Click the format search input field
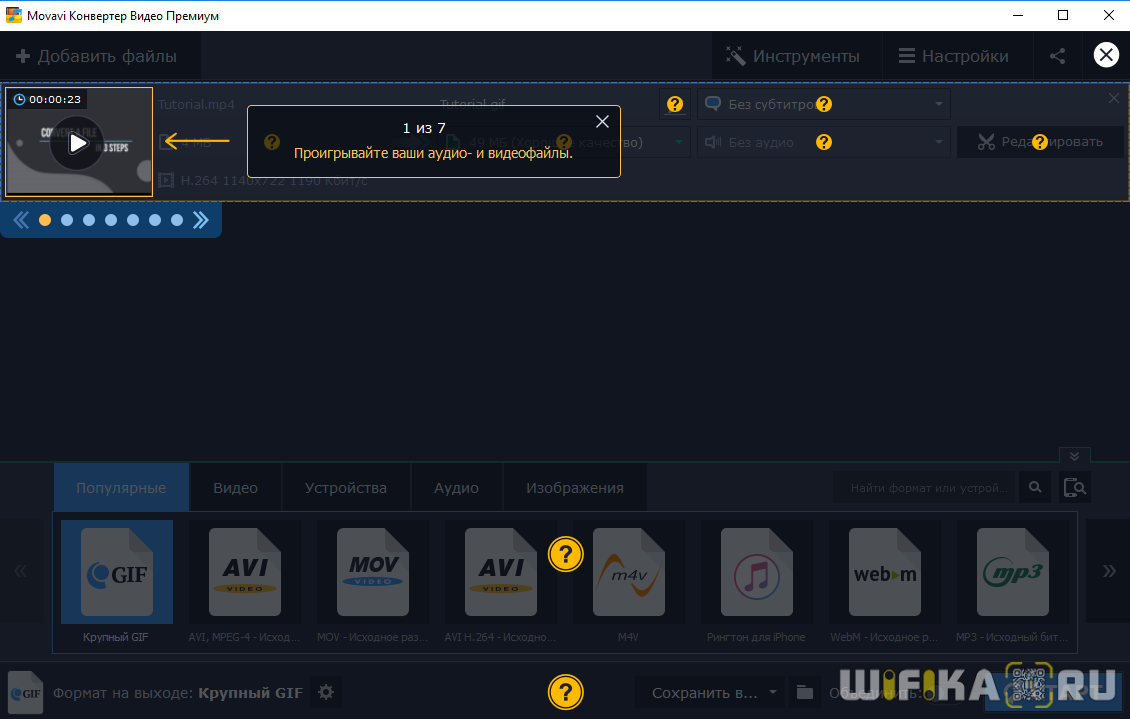 (x=925, y=488)
